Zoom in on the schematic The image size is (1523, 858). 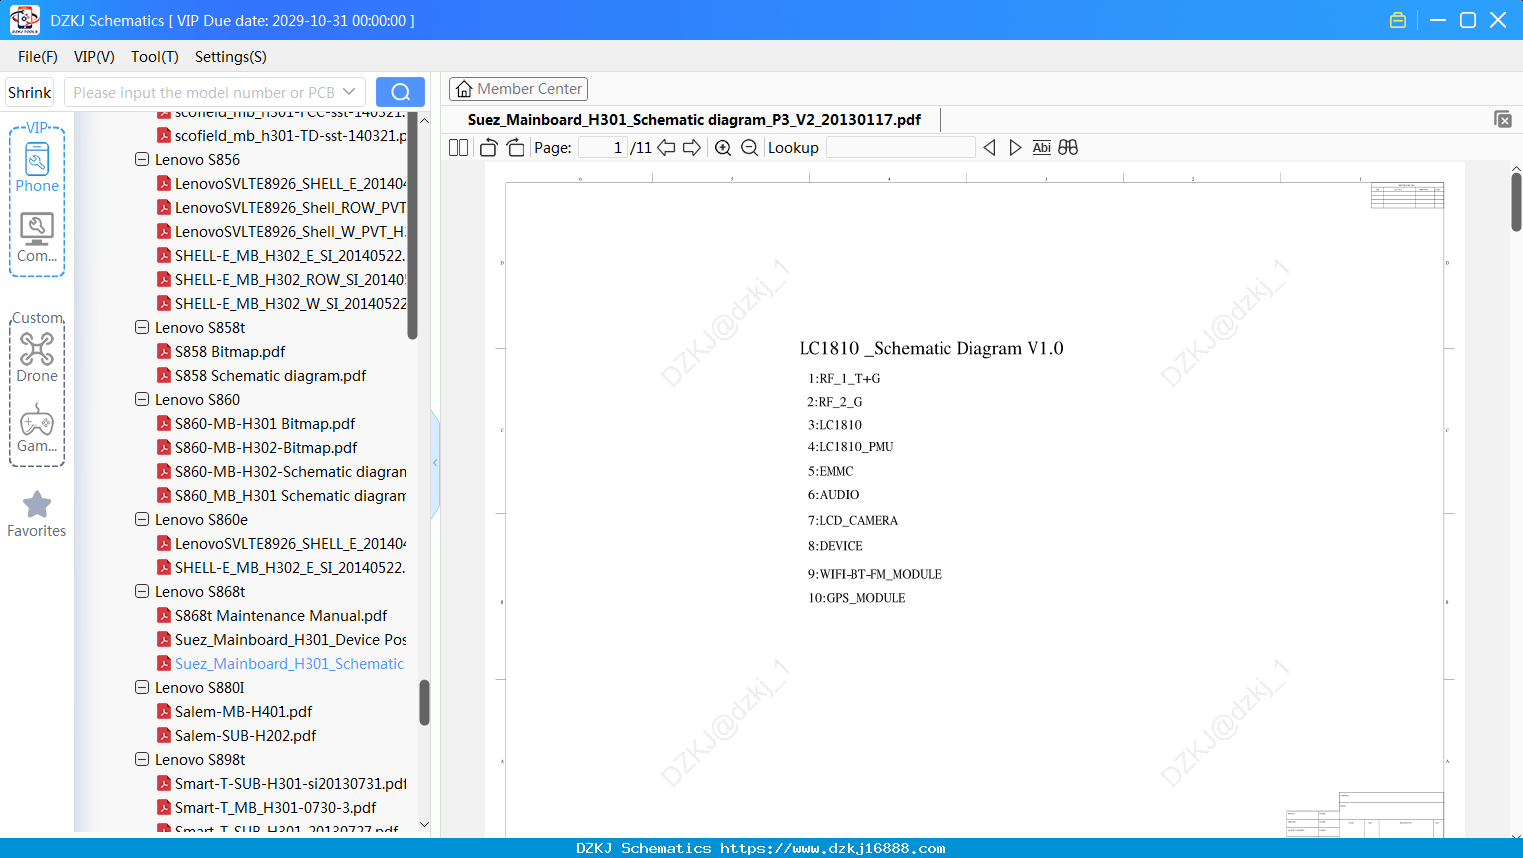click(723, 148)
